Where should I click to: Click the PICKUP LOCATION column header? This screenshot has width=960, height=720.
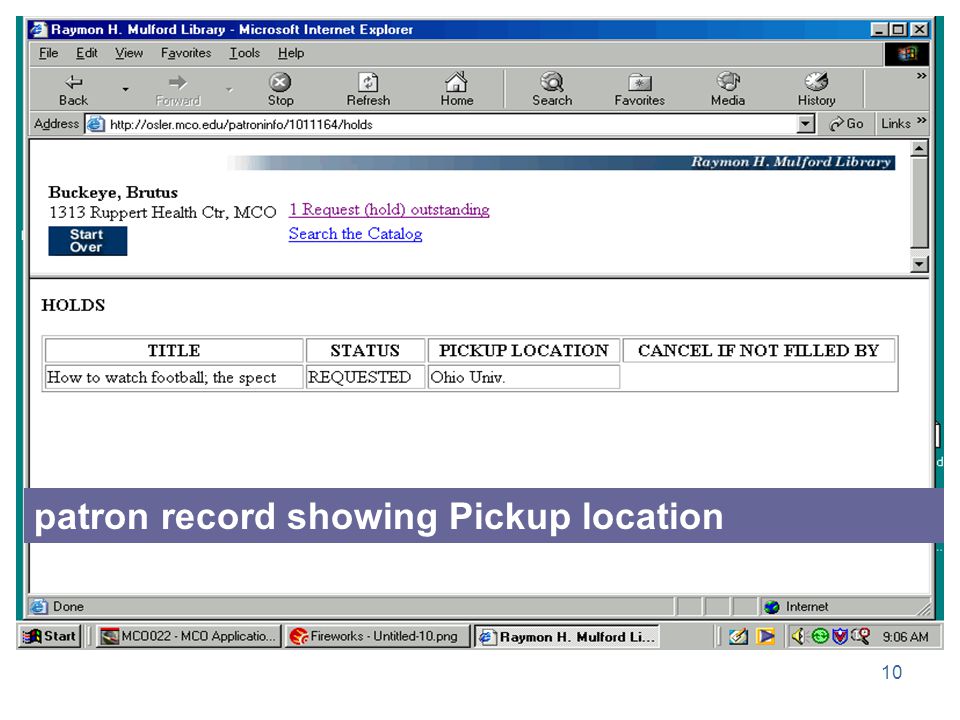[x=523, y=350]
